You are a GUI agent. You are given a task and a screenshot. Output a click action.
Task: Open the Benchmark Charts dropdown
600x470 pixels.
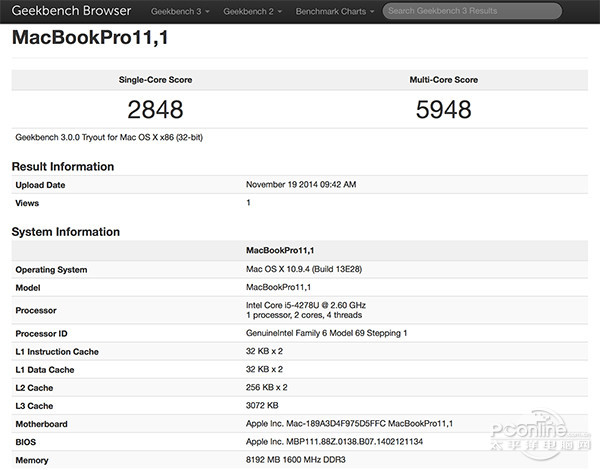point(335,11)
